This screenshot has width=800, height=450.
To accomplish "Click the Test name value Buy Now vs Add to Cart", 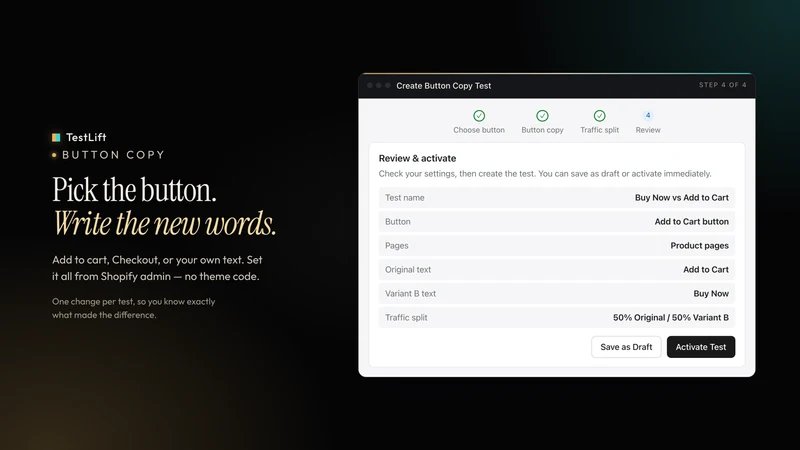I will 682,197.
